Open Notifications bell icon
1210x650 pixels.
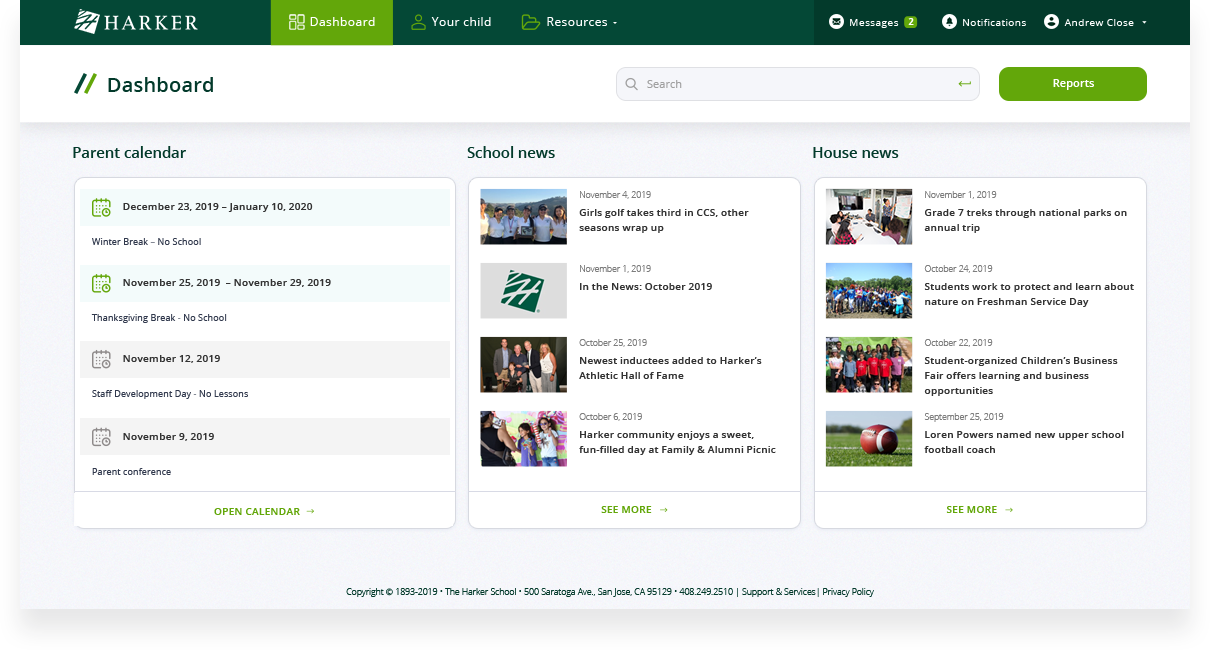(x=949, y=22)
